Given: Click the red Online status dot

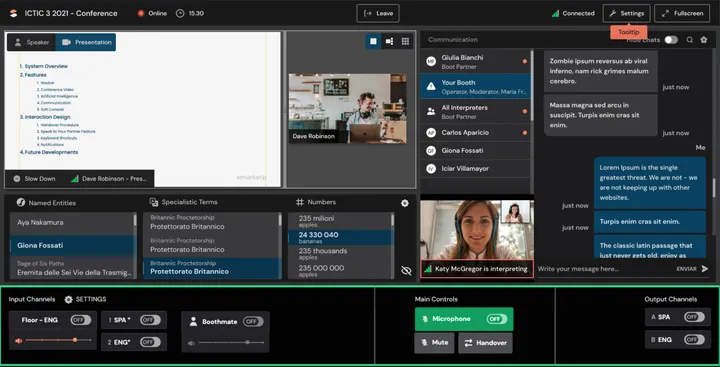Looking at the screenshot, I should point(141,13).
